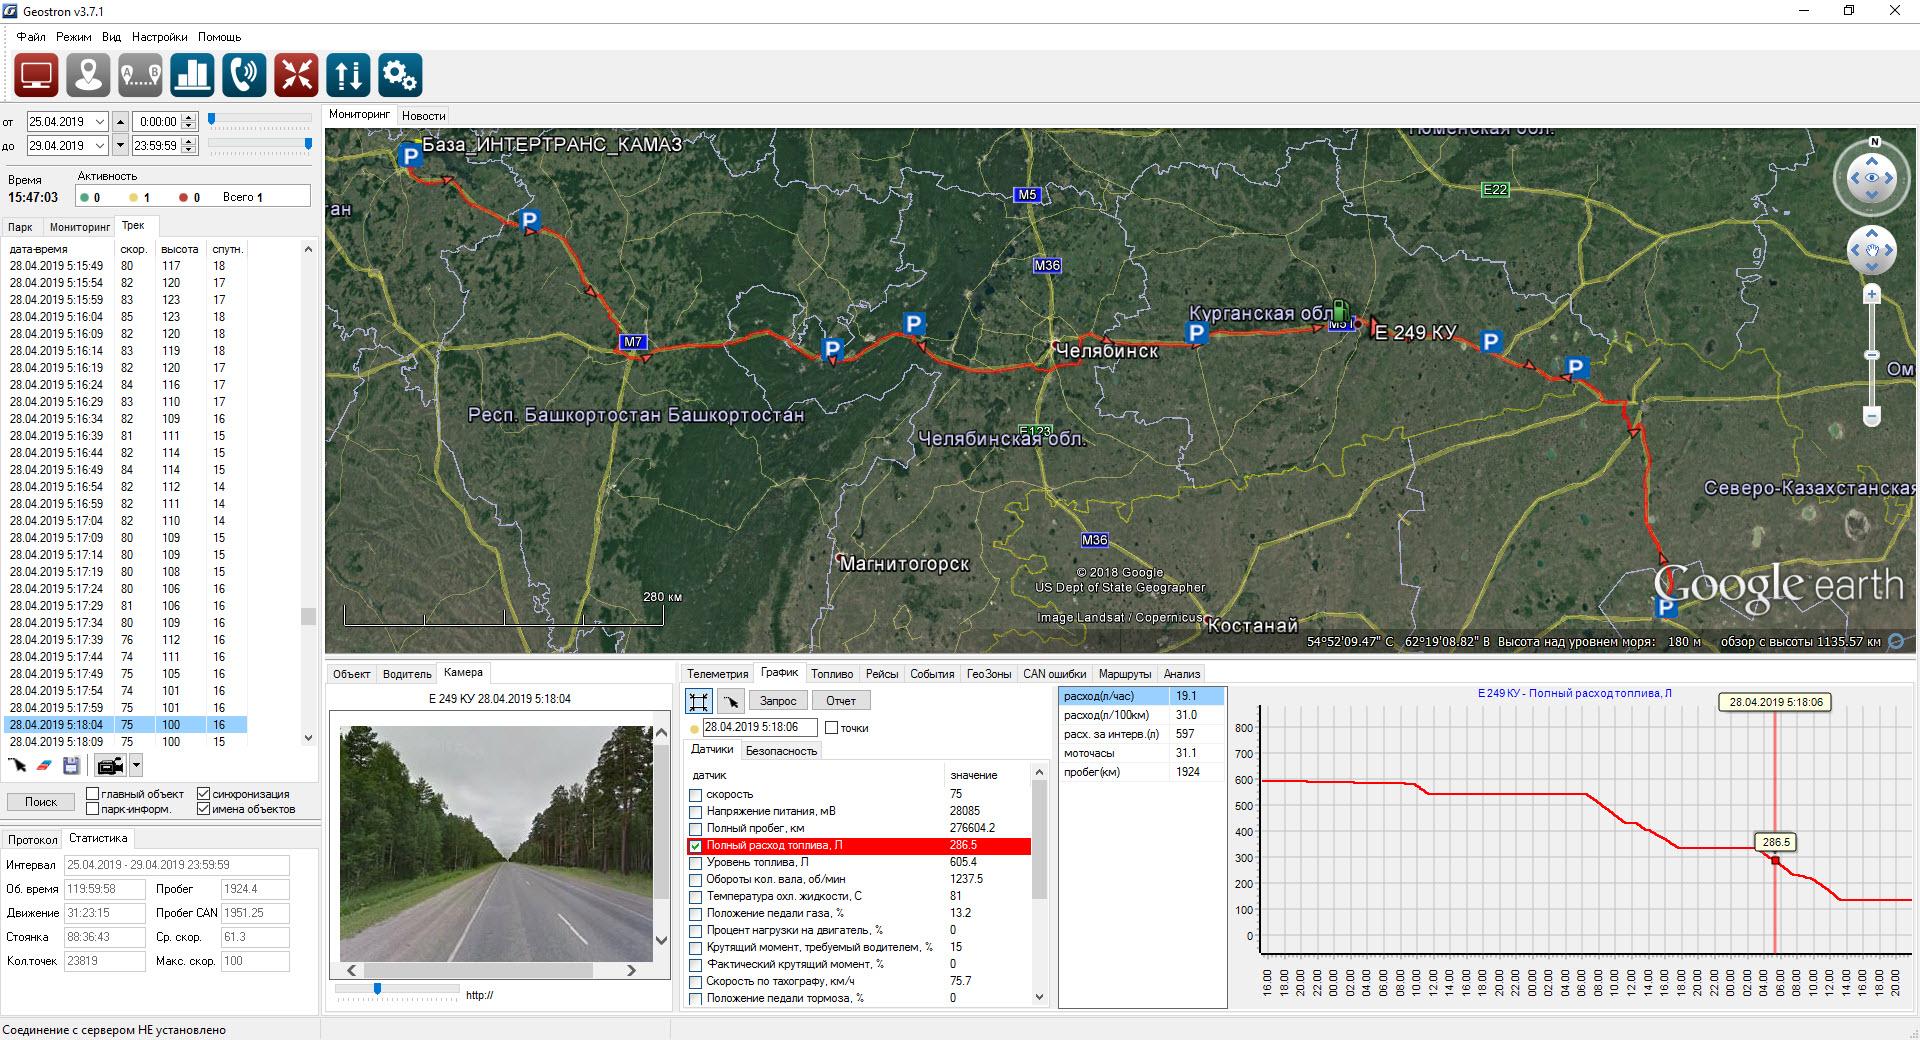This screenshot has width=1920, height=1040.
Task: Open the 'от' start date dropdown
Action: (99, 122)
